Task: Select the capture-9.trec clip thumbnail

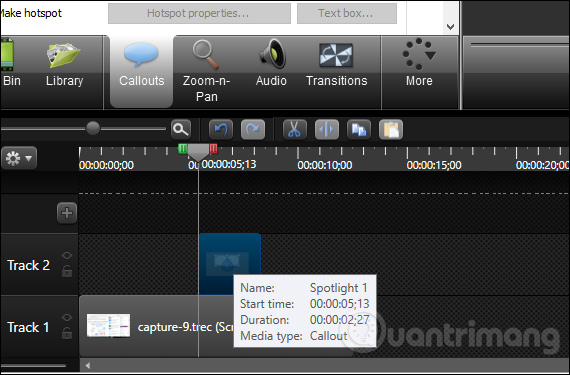Action: tap(108, 325)
